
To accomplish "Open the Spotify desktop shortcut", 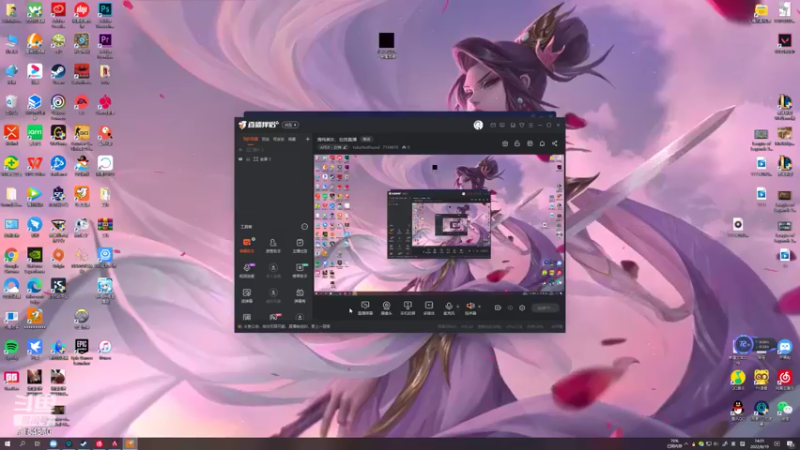I will point(11,350).
